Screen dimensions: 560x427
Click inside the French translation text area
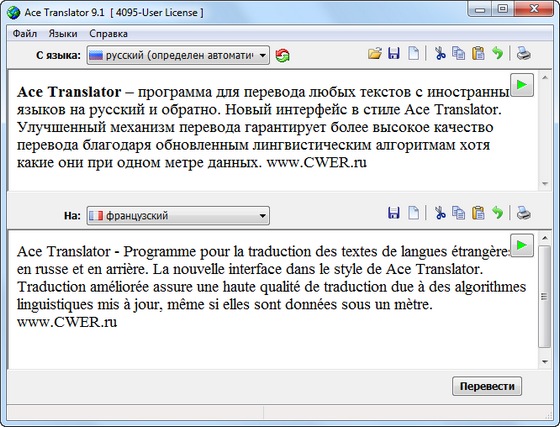click(x=273, y=300)
